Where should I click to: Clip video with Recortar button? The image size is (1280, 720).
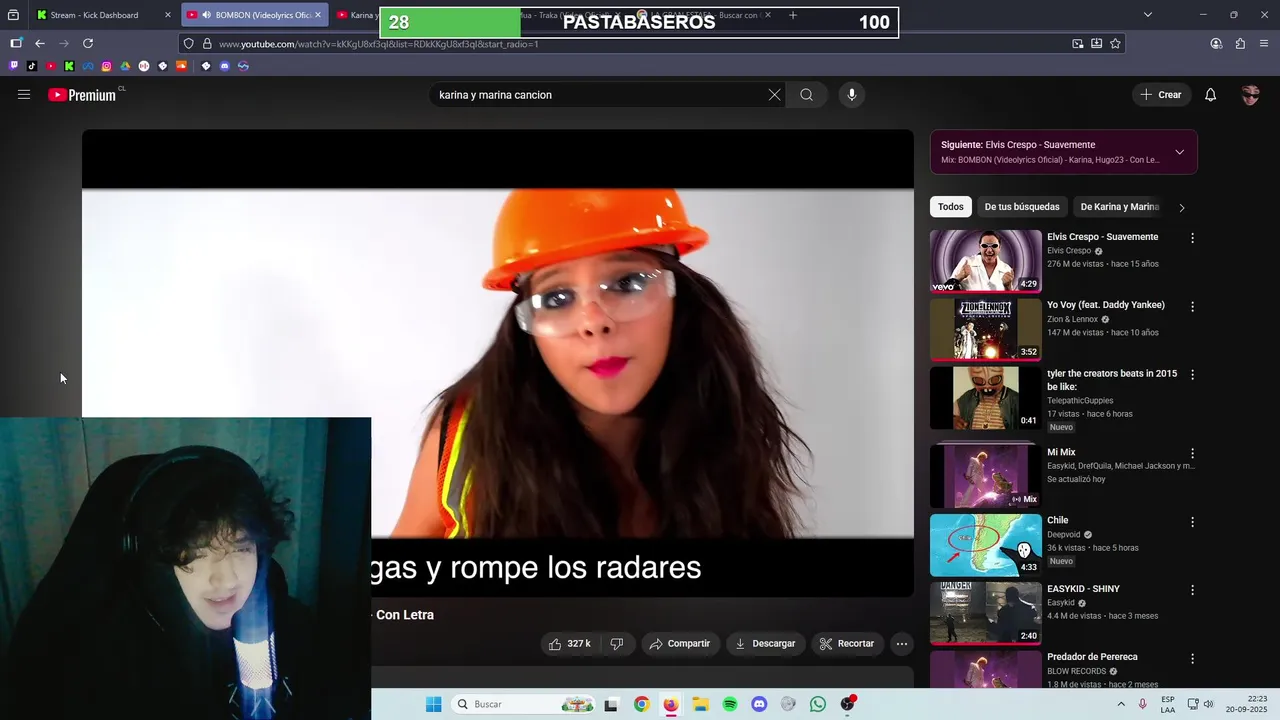(x=846, y=644)
